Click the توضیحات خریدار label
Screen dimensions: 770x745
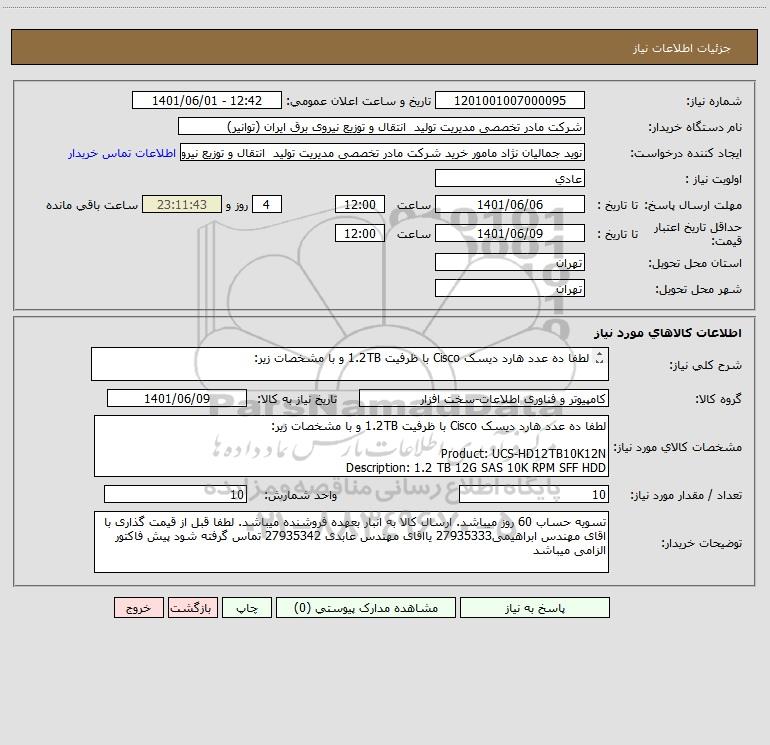coord(702,543)
